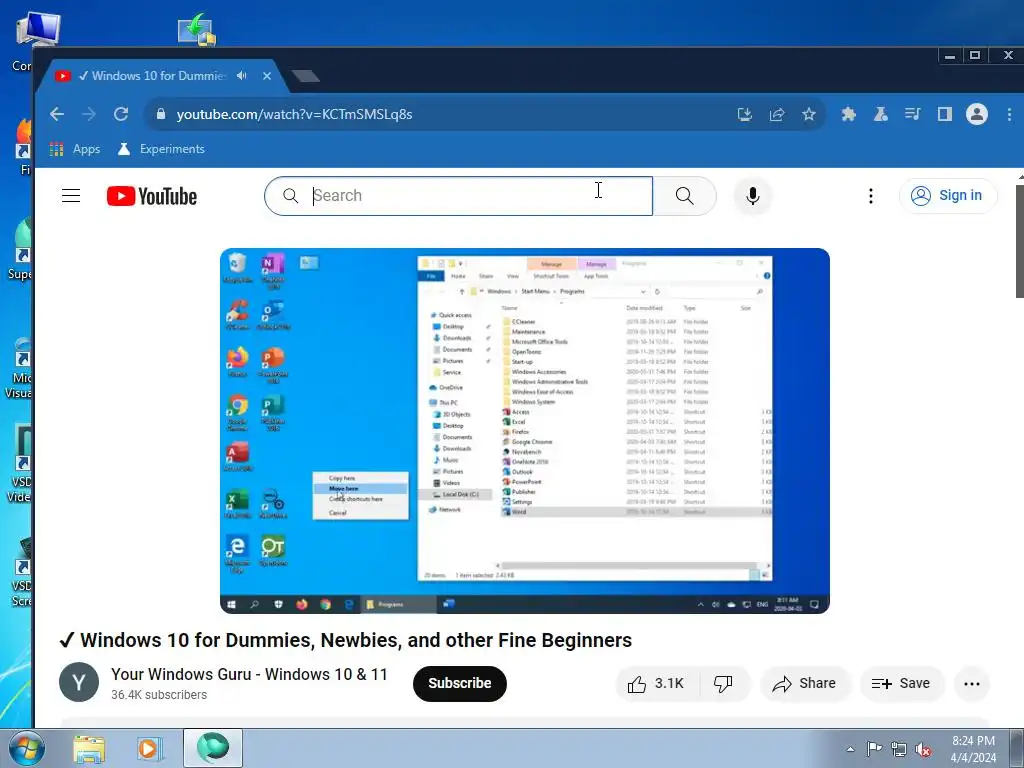Close the Windows 10 for Dummies tab
The image size is (1024, 768).
(x=266, y=76)
